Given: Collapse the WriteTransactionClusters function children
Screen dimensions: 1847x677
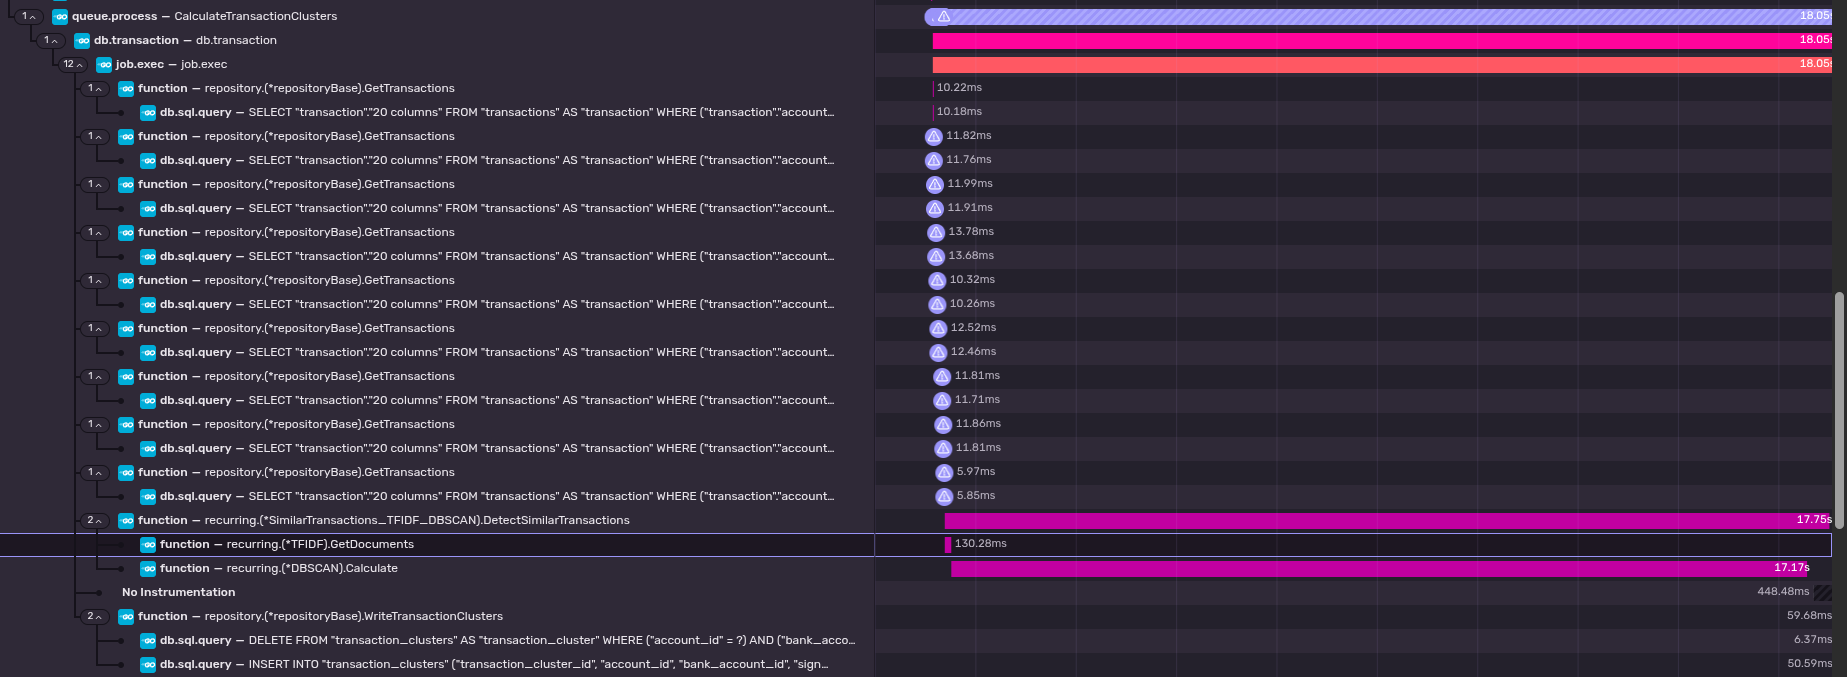Looking at the screenshot, I should pos(95,616).
